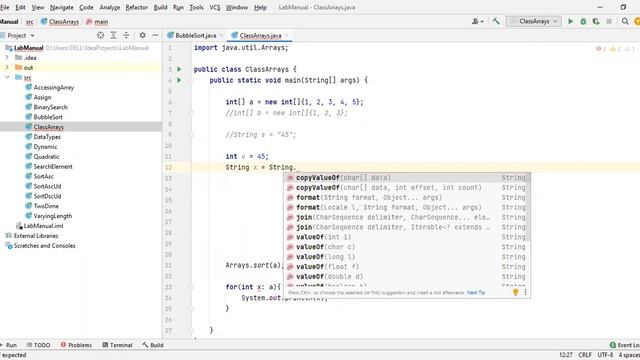
Task: Open the Tools menu
Action: tap(196, 7)
